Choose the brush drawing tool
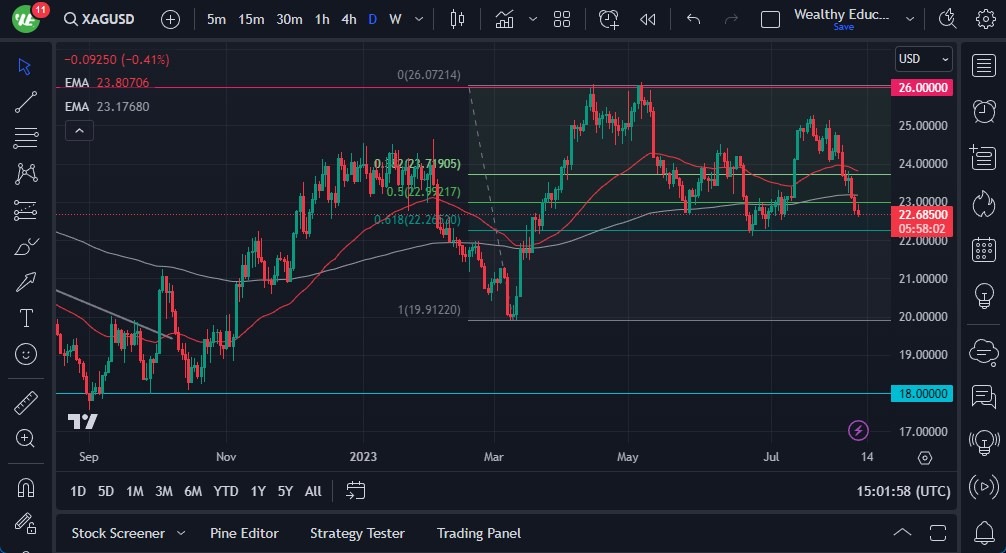The height and width of the screenshot is (553, 1006). [26, 245]
